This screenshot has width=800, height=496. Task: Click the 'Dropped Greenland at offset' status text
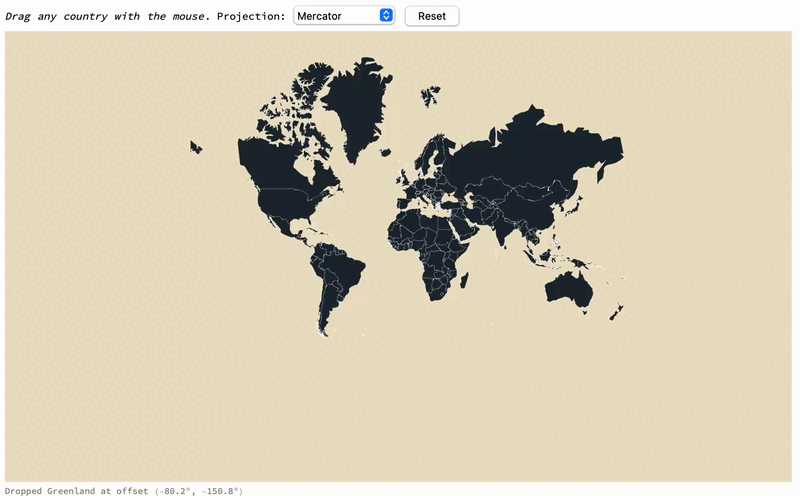pos(123,491)
